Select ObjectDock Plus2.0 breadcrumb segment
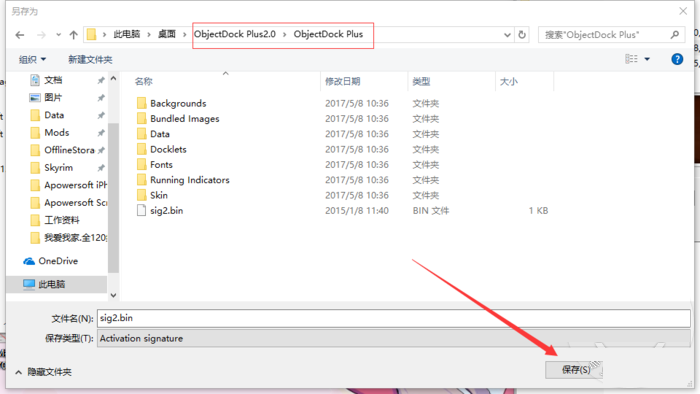 (x=235, y=34)
